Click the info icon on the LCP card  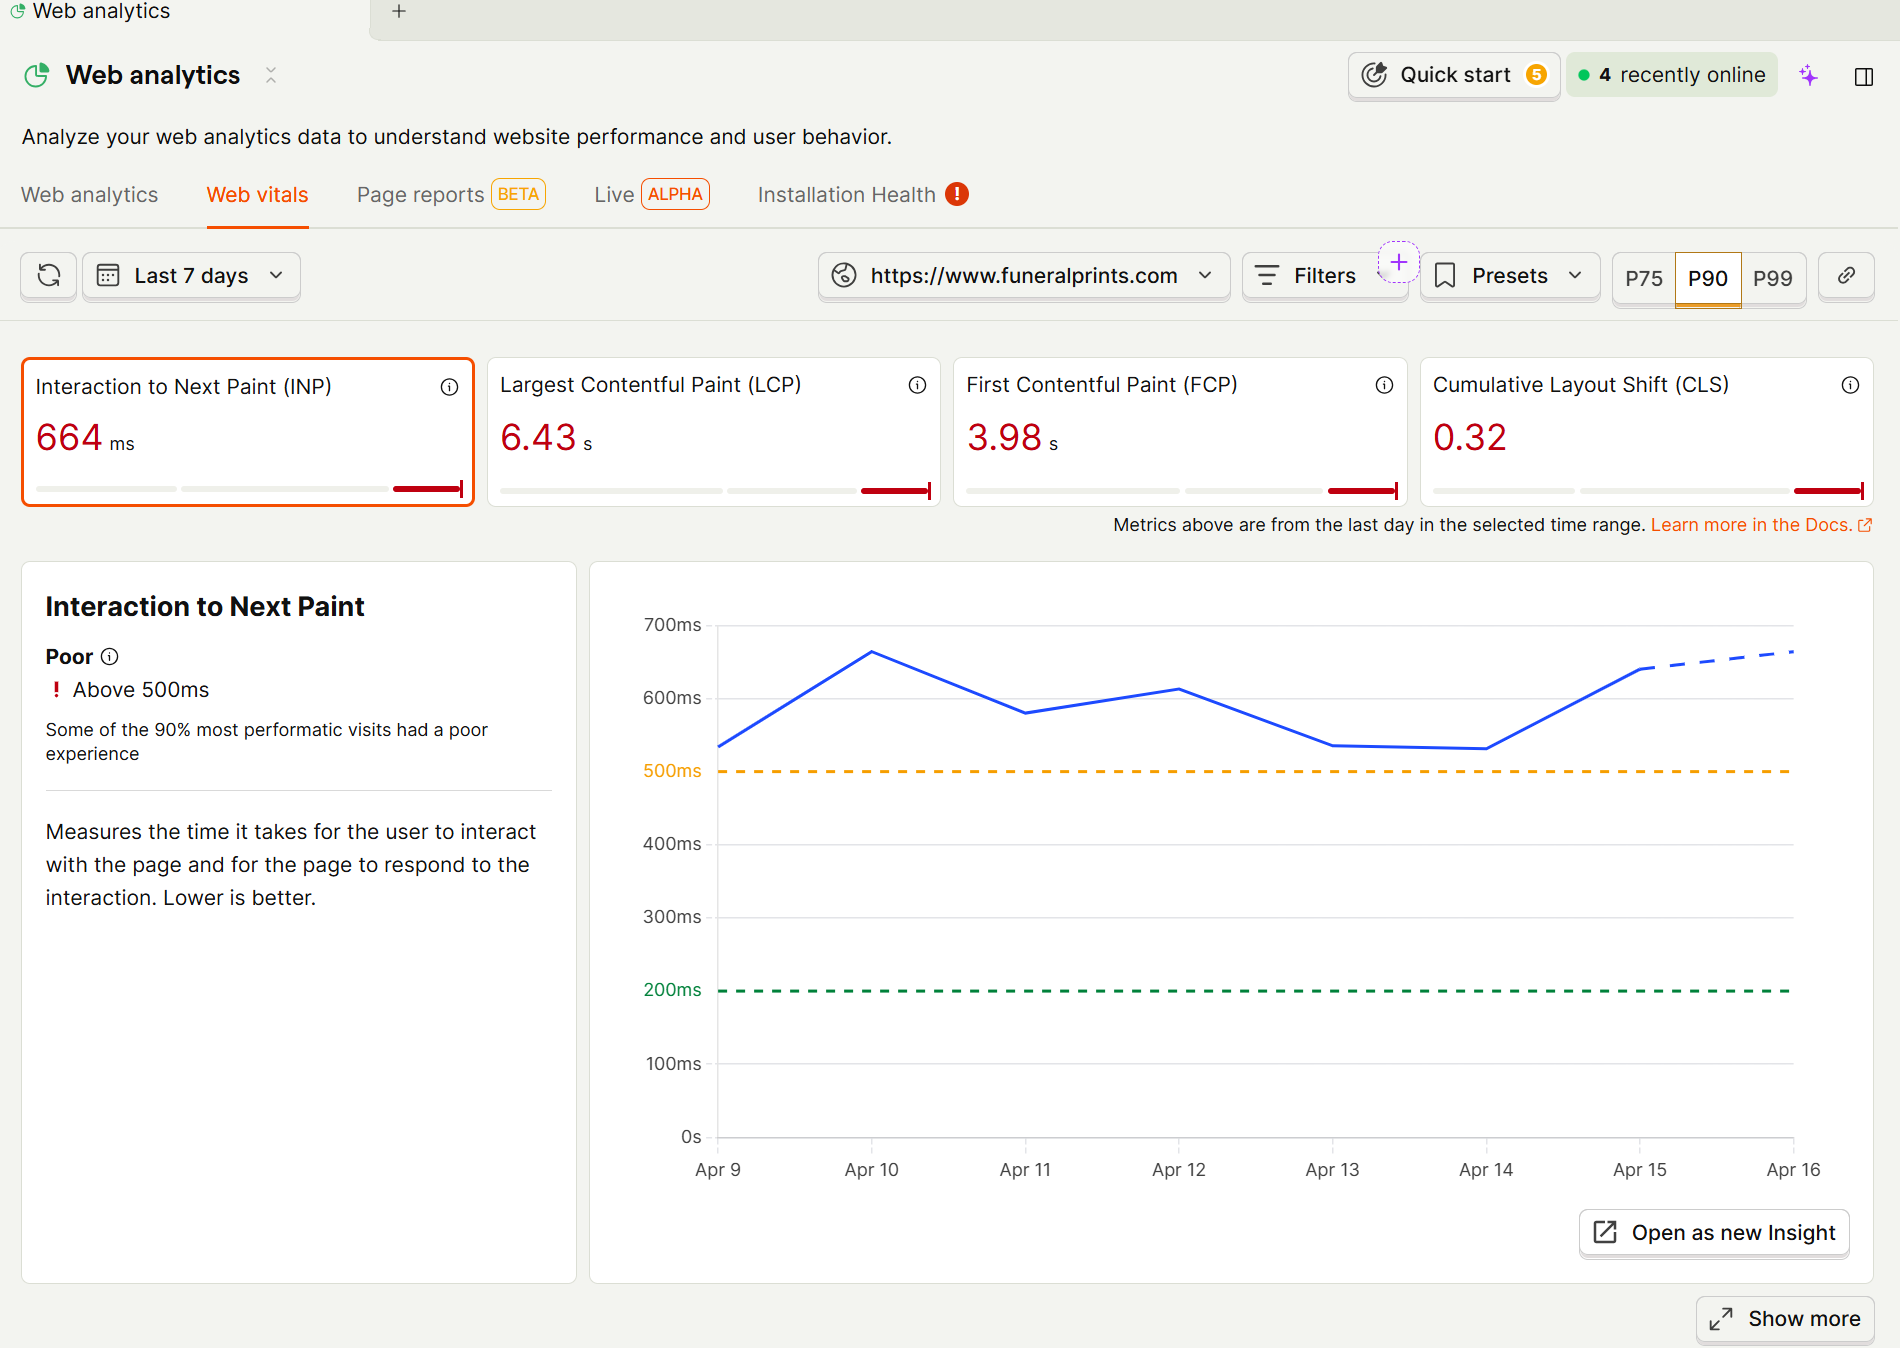pyautogui.click(x=916, y=385)
